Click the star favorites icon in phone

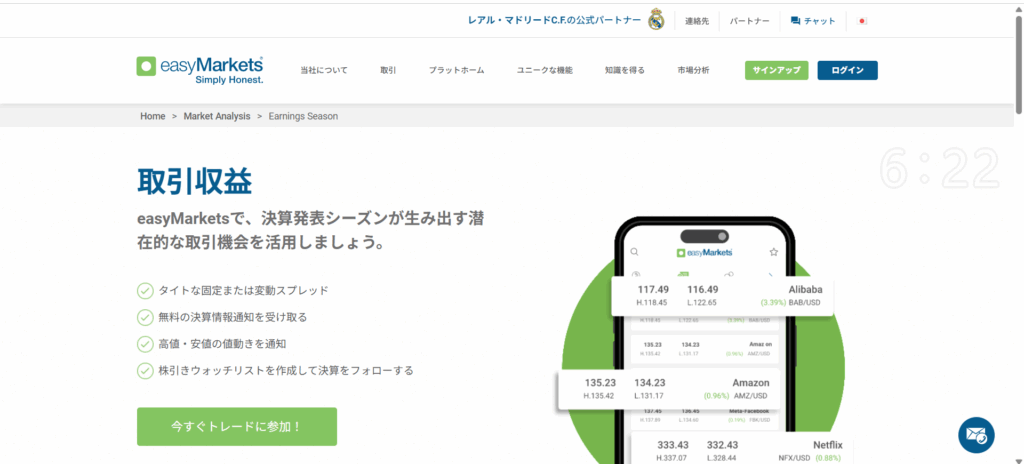click(773, 252)
